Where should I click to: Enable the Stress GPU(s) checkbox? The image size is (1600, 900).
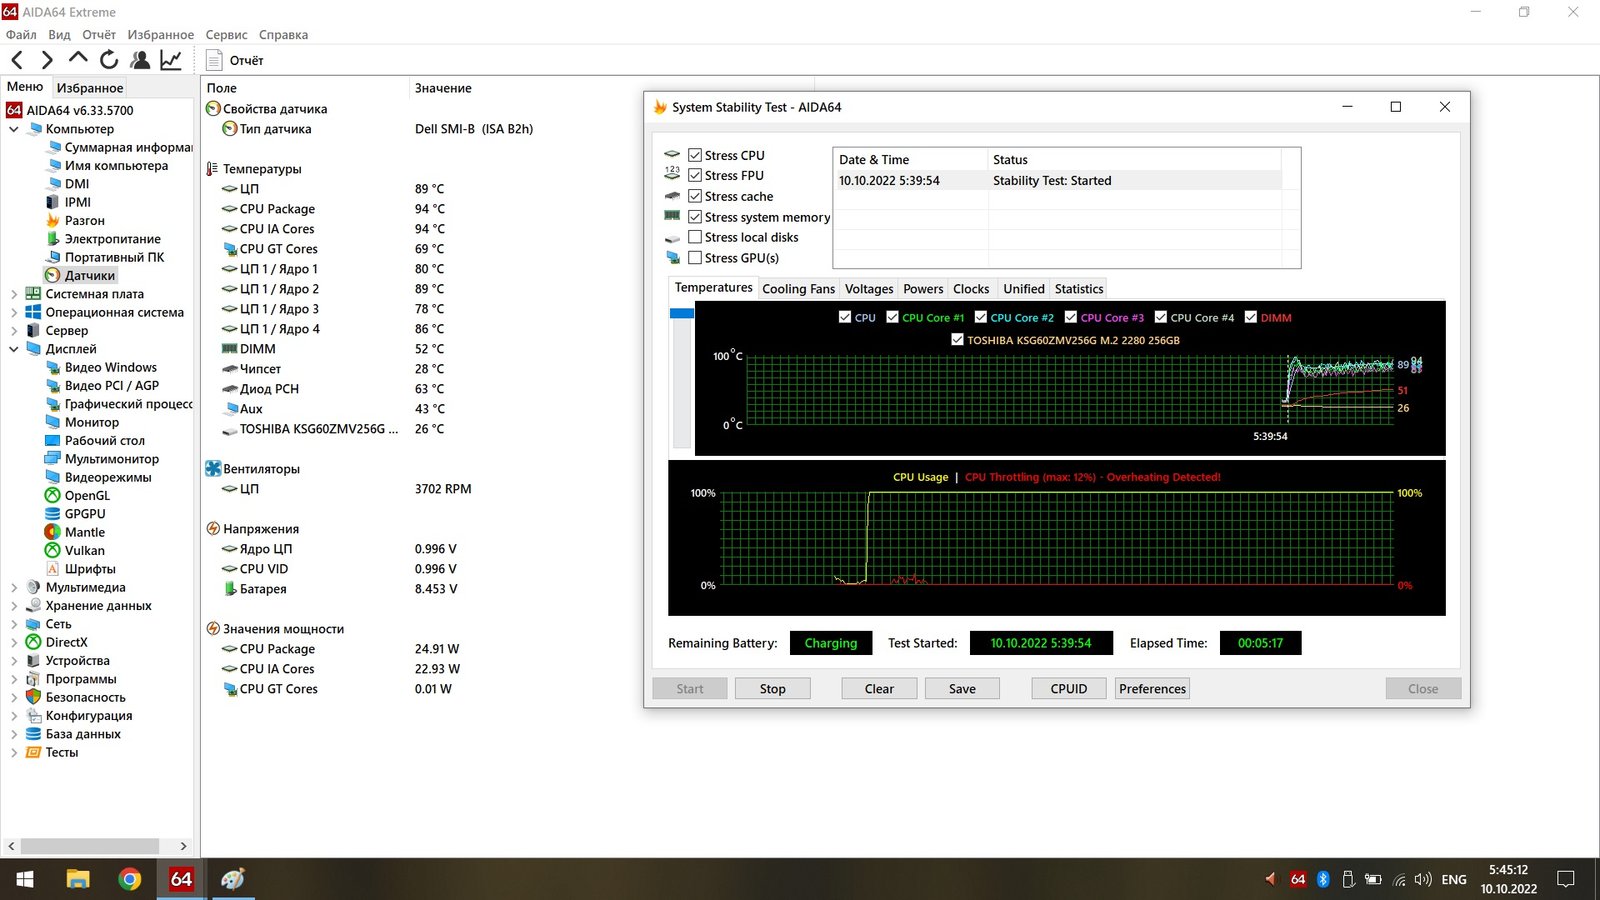[x=695, y=258]
